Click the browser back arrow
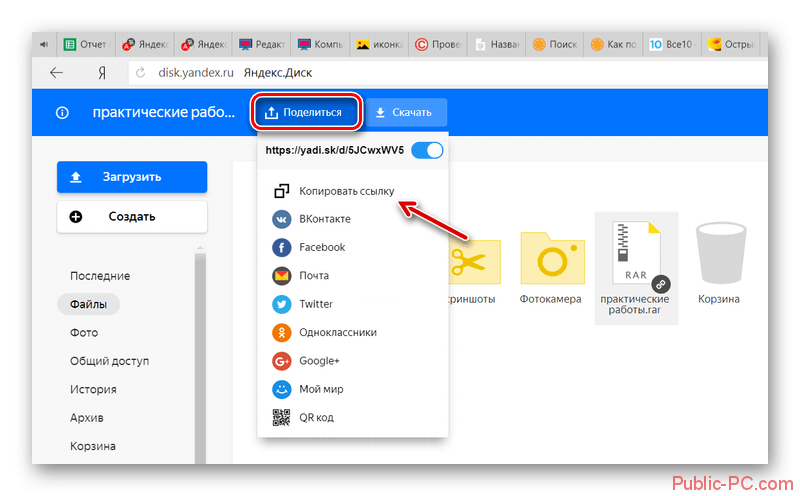The width and height of the screenshot is (800, 496). tap(56, 73)
